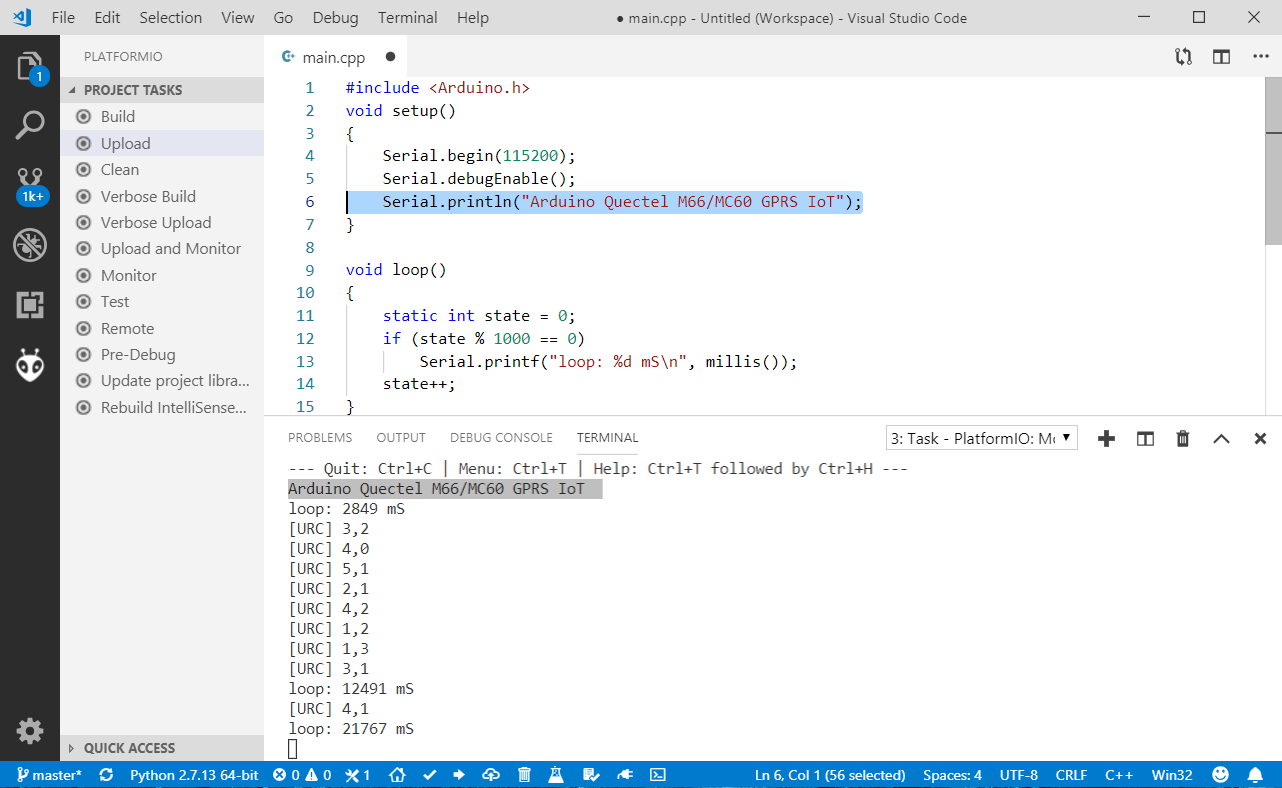Change file encoding UTF-8
The image size is (1282, 788).
point(1019,775)
